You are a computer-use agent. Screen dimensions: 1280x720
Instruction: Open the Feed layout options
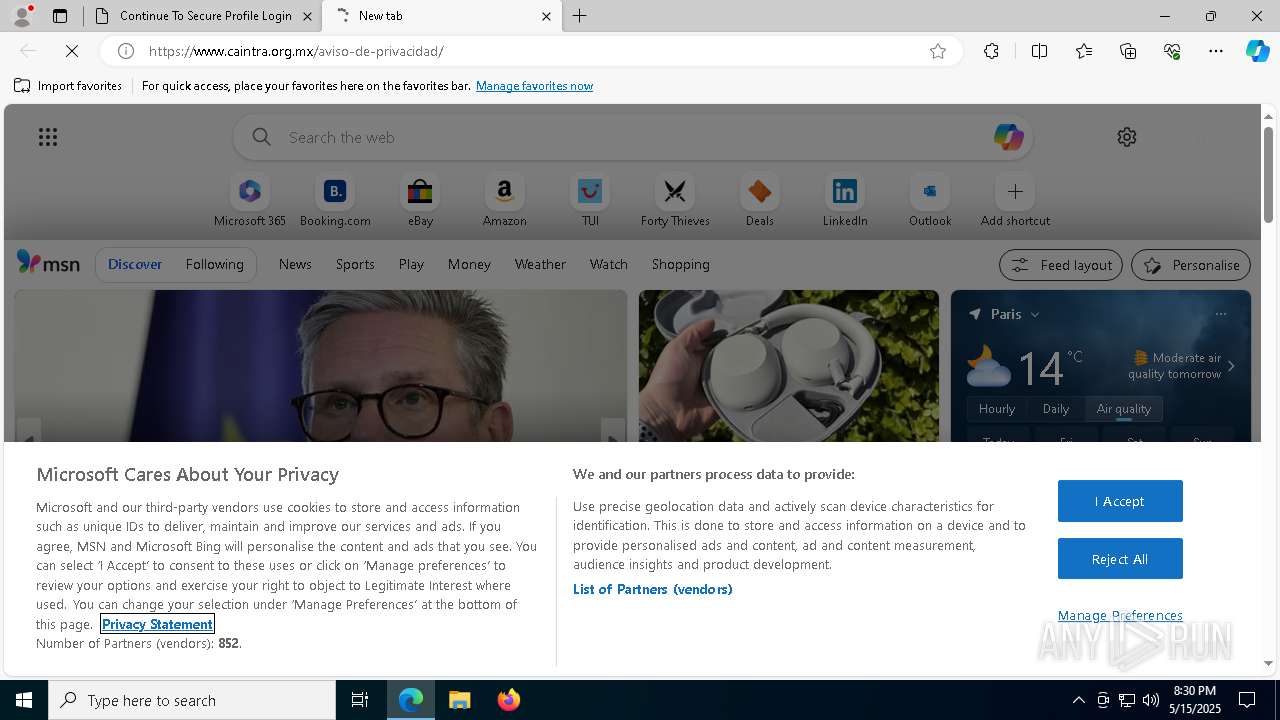click(1061, 265)
